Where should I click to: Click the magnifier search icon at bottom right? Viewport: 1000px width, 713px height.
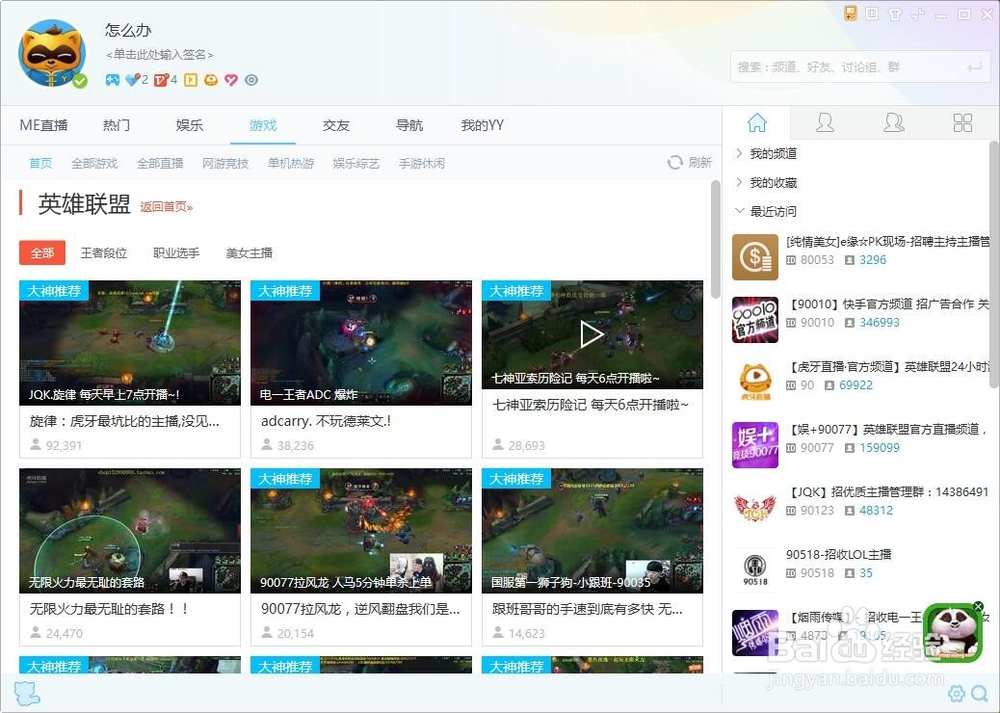980,693
